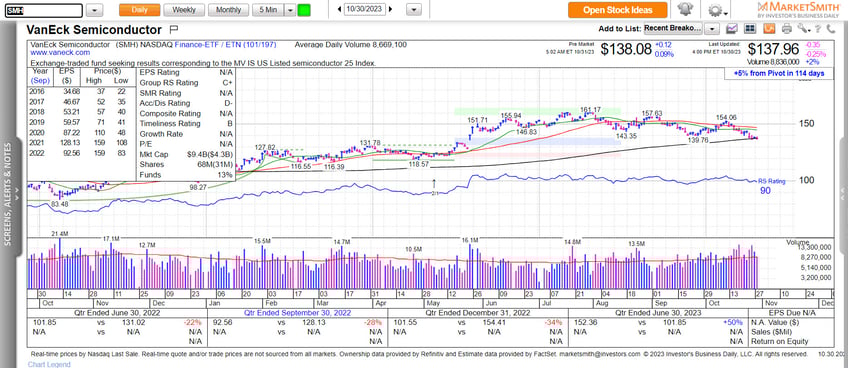Open the symbol history dropdown

(95, 10)
